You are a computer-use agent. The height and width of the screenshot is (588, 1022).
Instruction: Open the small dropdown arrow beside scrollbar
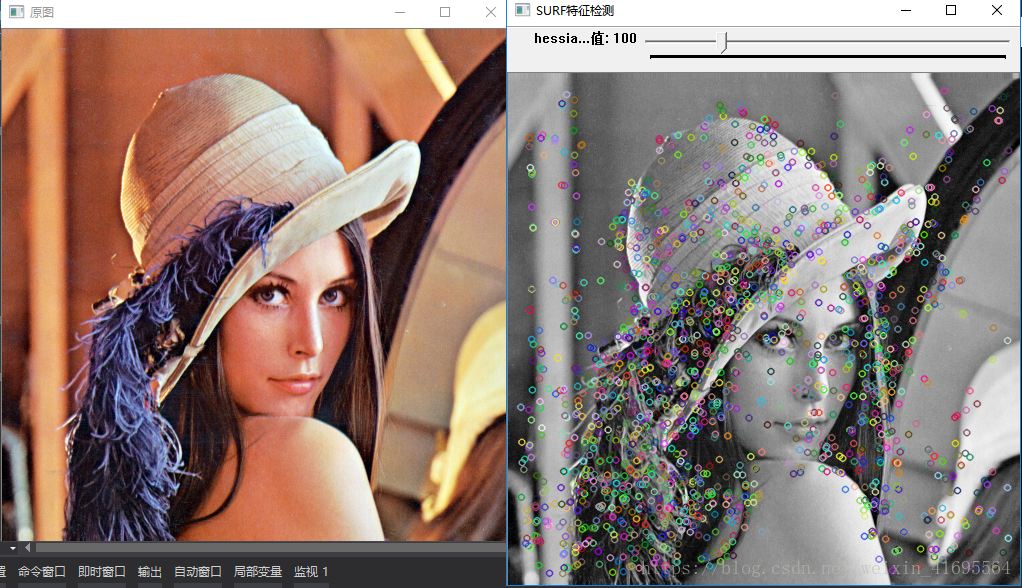point(12,548)
